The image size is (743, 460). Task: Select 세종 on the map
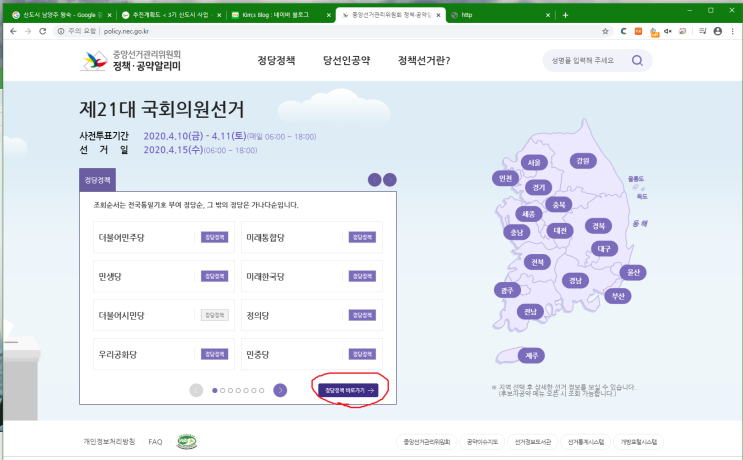528,214
